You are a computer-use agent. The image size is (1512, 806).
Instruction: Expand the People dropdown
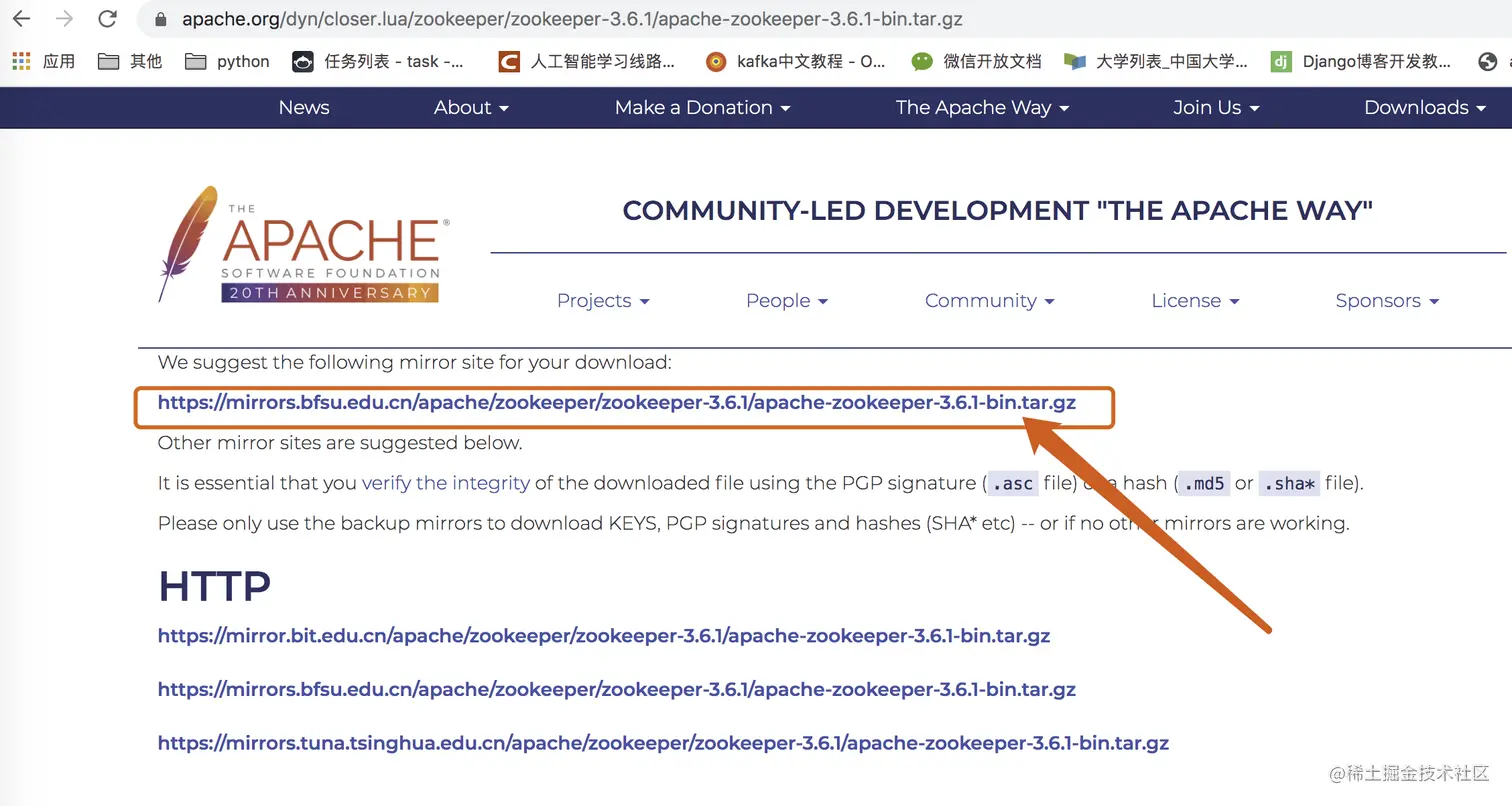click(787, 300)
